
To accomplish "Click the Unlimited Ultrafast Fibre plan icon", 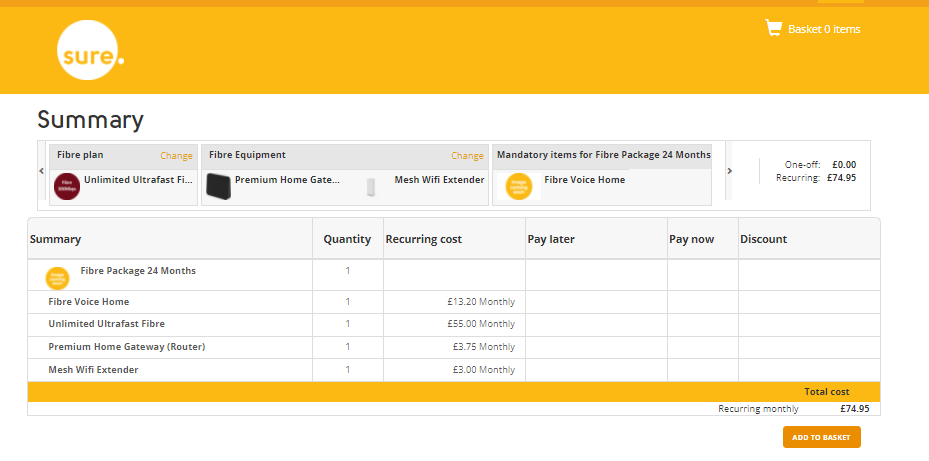I will (67, 186).
